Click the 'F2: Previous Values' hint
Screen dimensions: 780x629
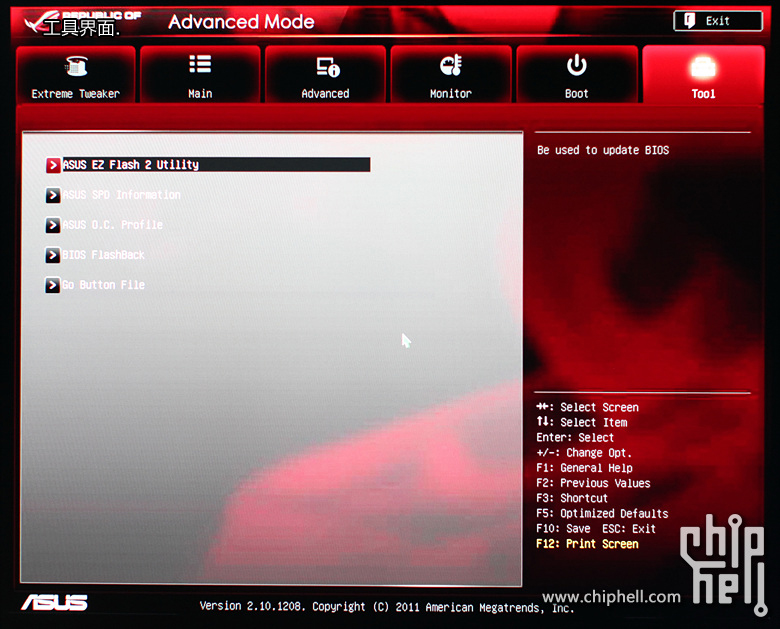(x=593, y=483)
